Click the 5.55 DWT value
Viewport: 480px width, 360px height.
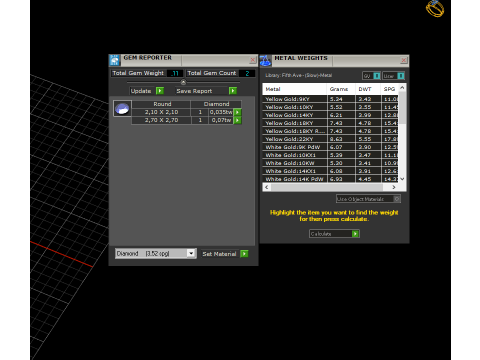tap(365, 139)
